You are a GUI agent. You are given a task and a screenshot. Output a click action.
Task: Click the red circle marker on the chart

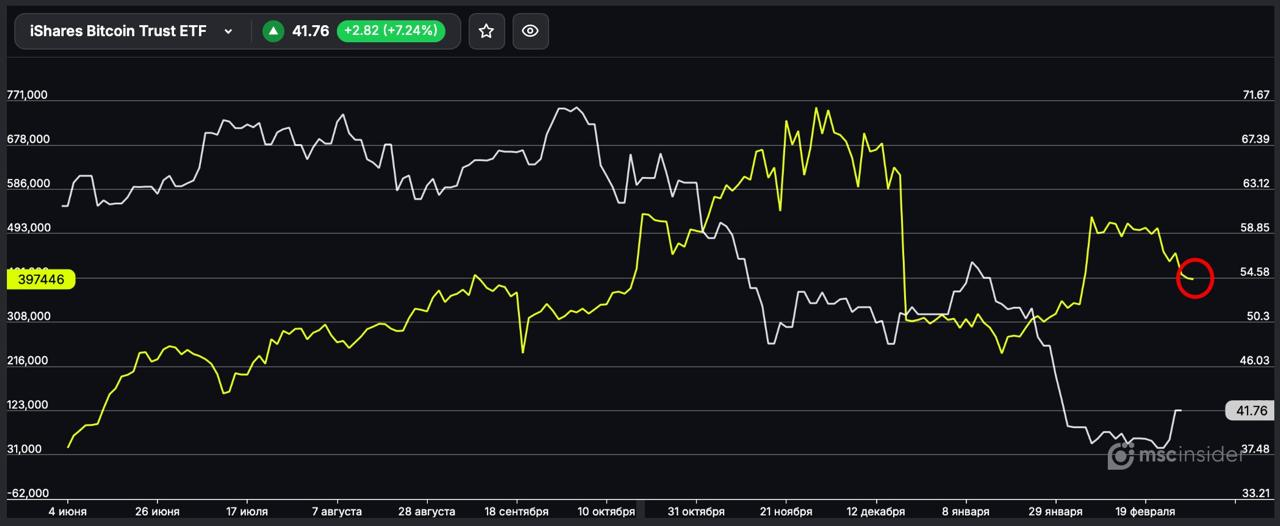pos(1195,278)
